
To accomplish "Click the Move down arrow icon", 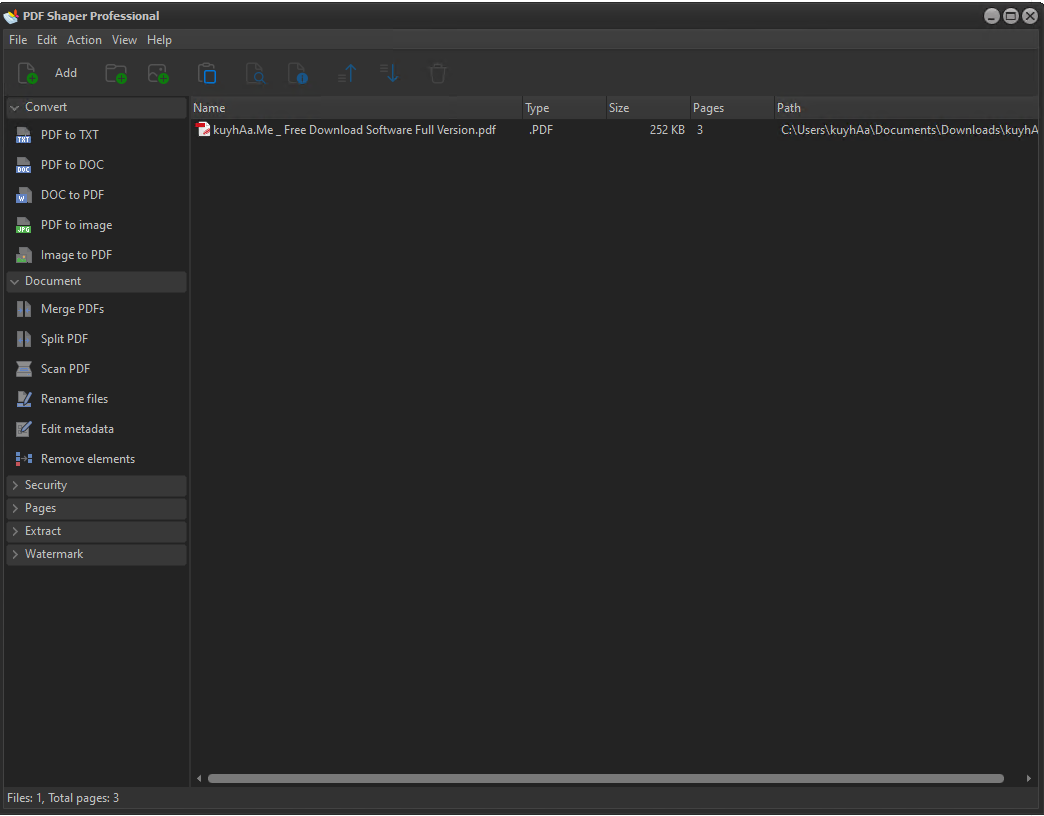I will tap(390, 73).
